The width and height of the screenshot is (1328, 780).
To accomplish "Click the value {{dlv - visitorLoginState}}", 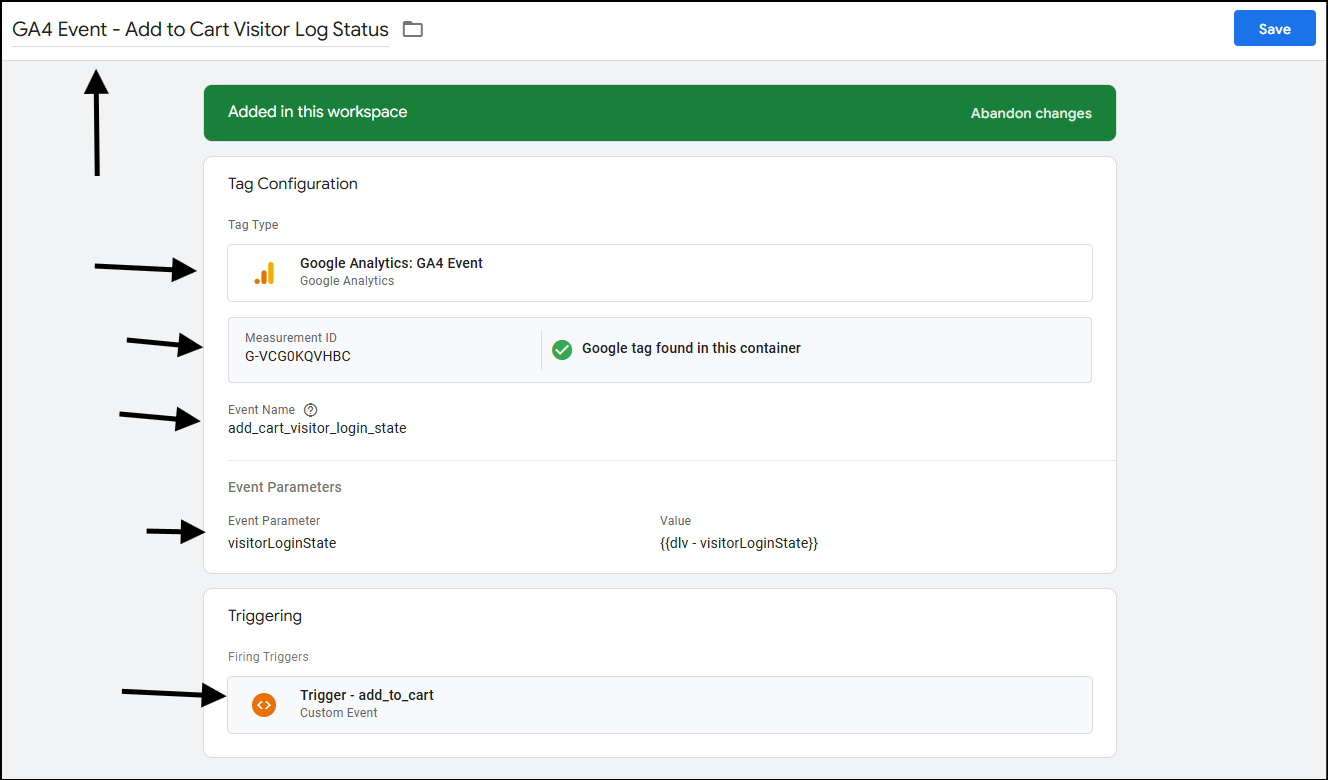I will pyautogui.click(x=739, y=543).
